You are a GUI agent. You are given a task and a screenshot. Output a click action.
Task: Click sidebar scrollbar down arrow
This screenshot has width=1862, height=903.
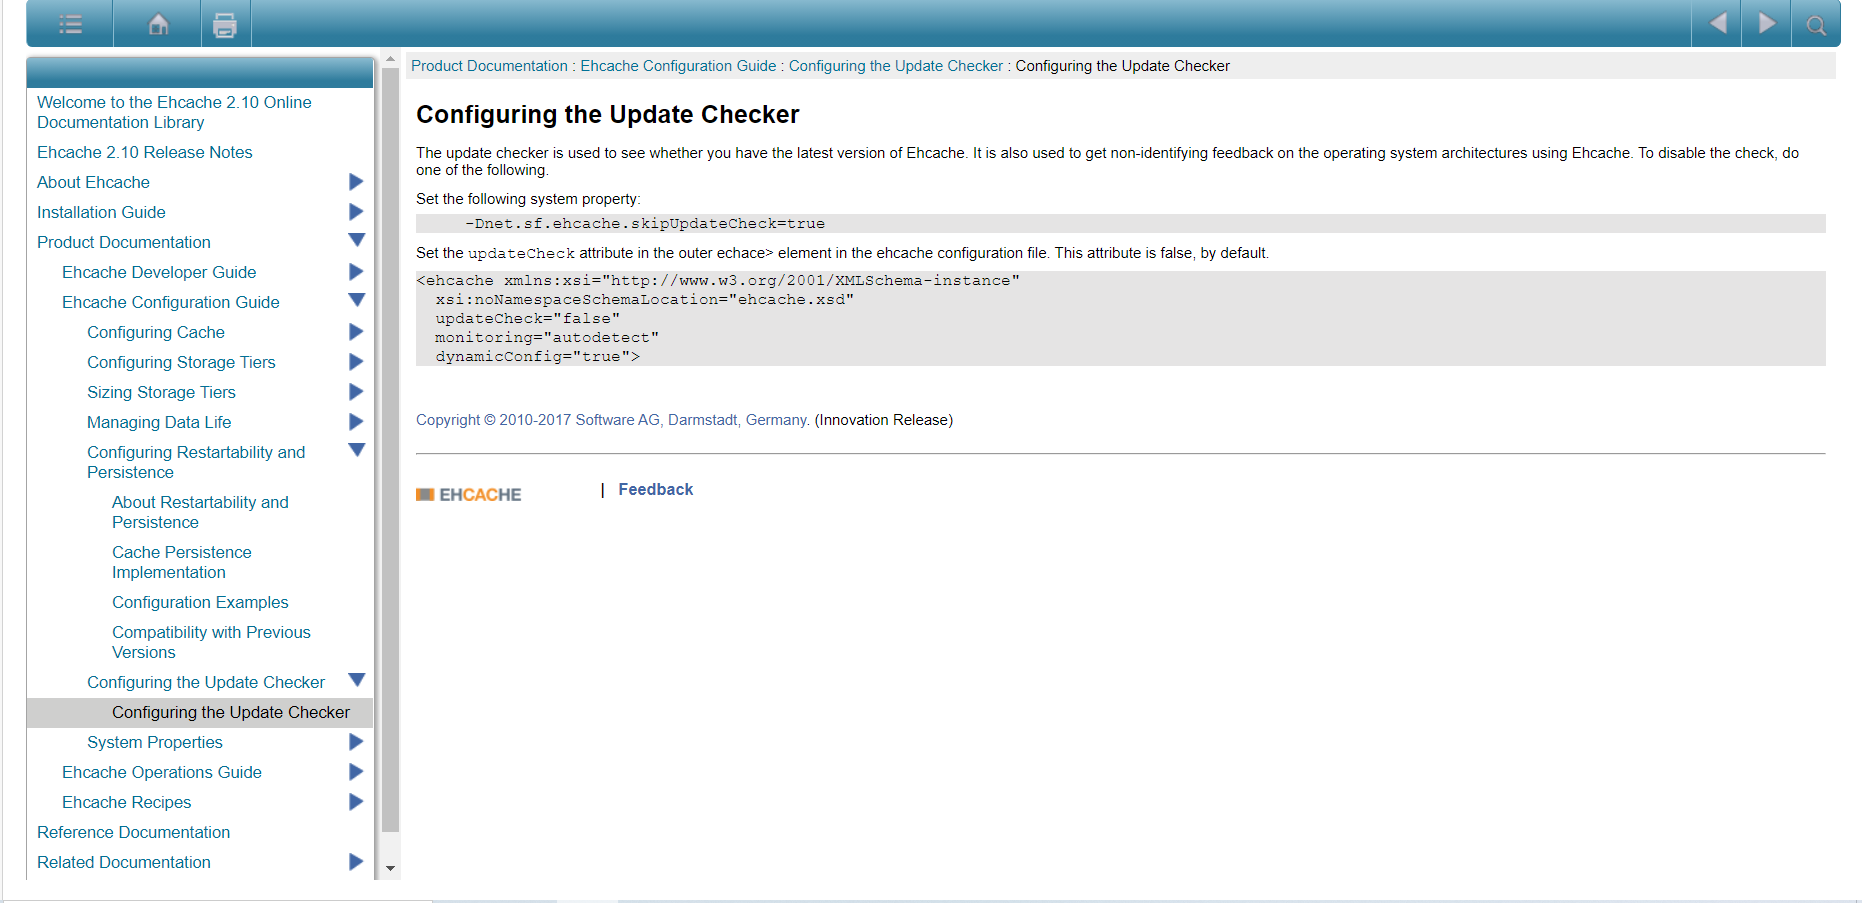pos(391,869)
